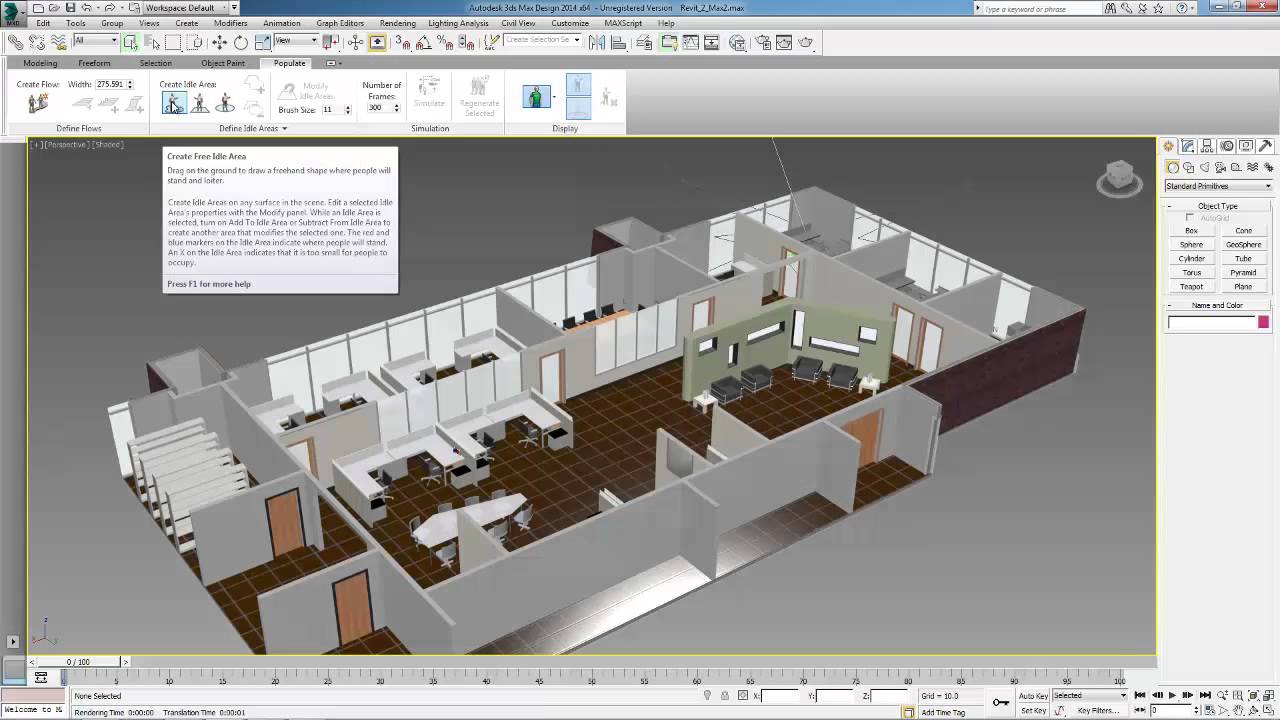
Task: Expand the Define Idle Areas panel arrow
Action: pyautogui.click(x=284, y=129)
